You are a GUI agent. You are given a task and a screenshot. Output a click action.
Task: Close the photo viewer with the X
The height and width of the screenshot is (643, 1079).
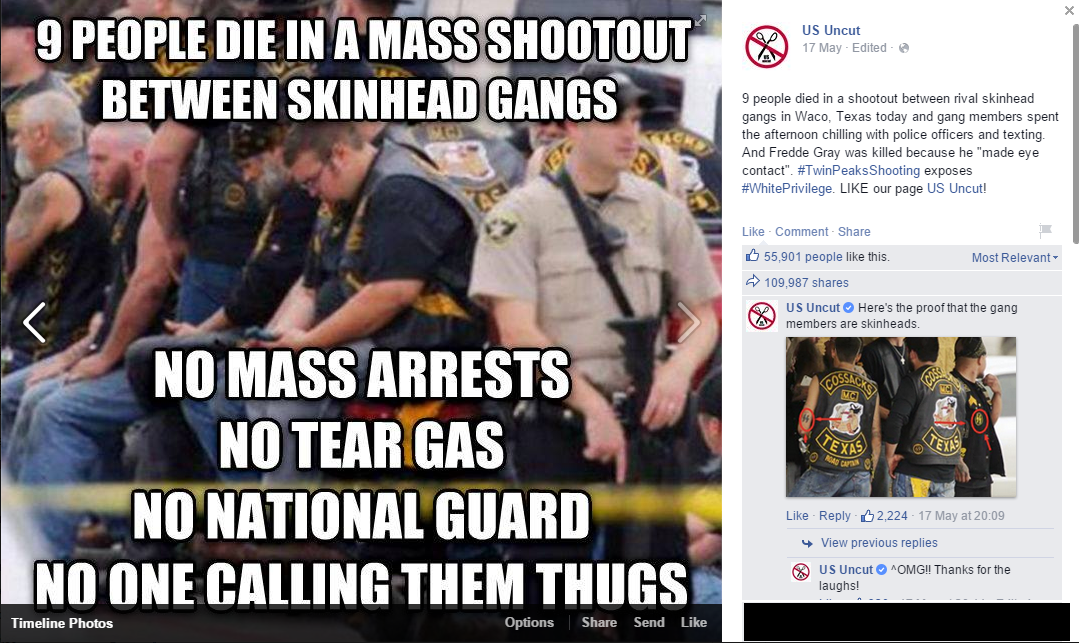1069,11
